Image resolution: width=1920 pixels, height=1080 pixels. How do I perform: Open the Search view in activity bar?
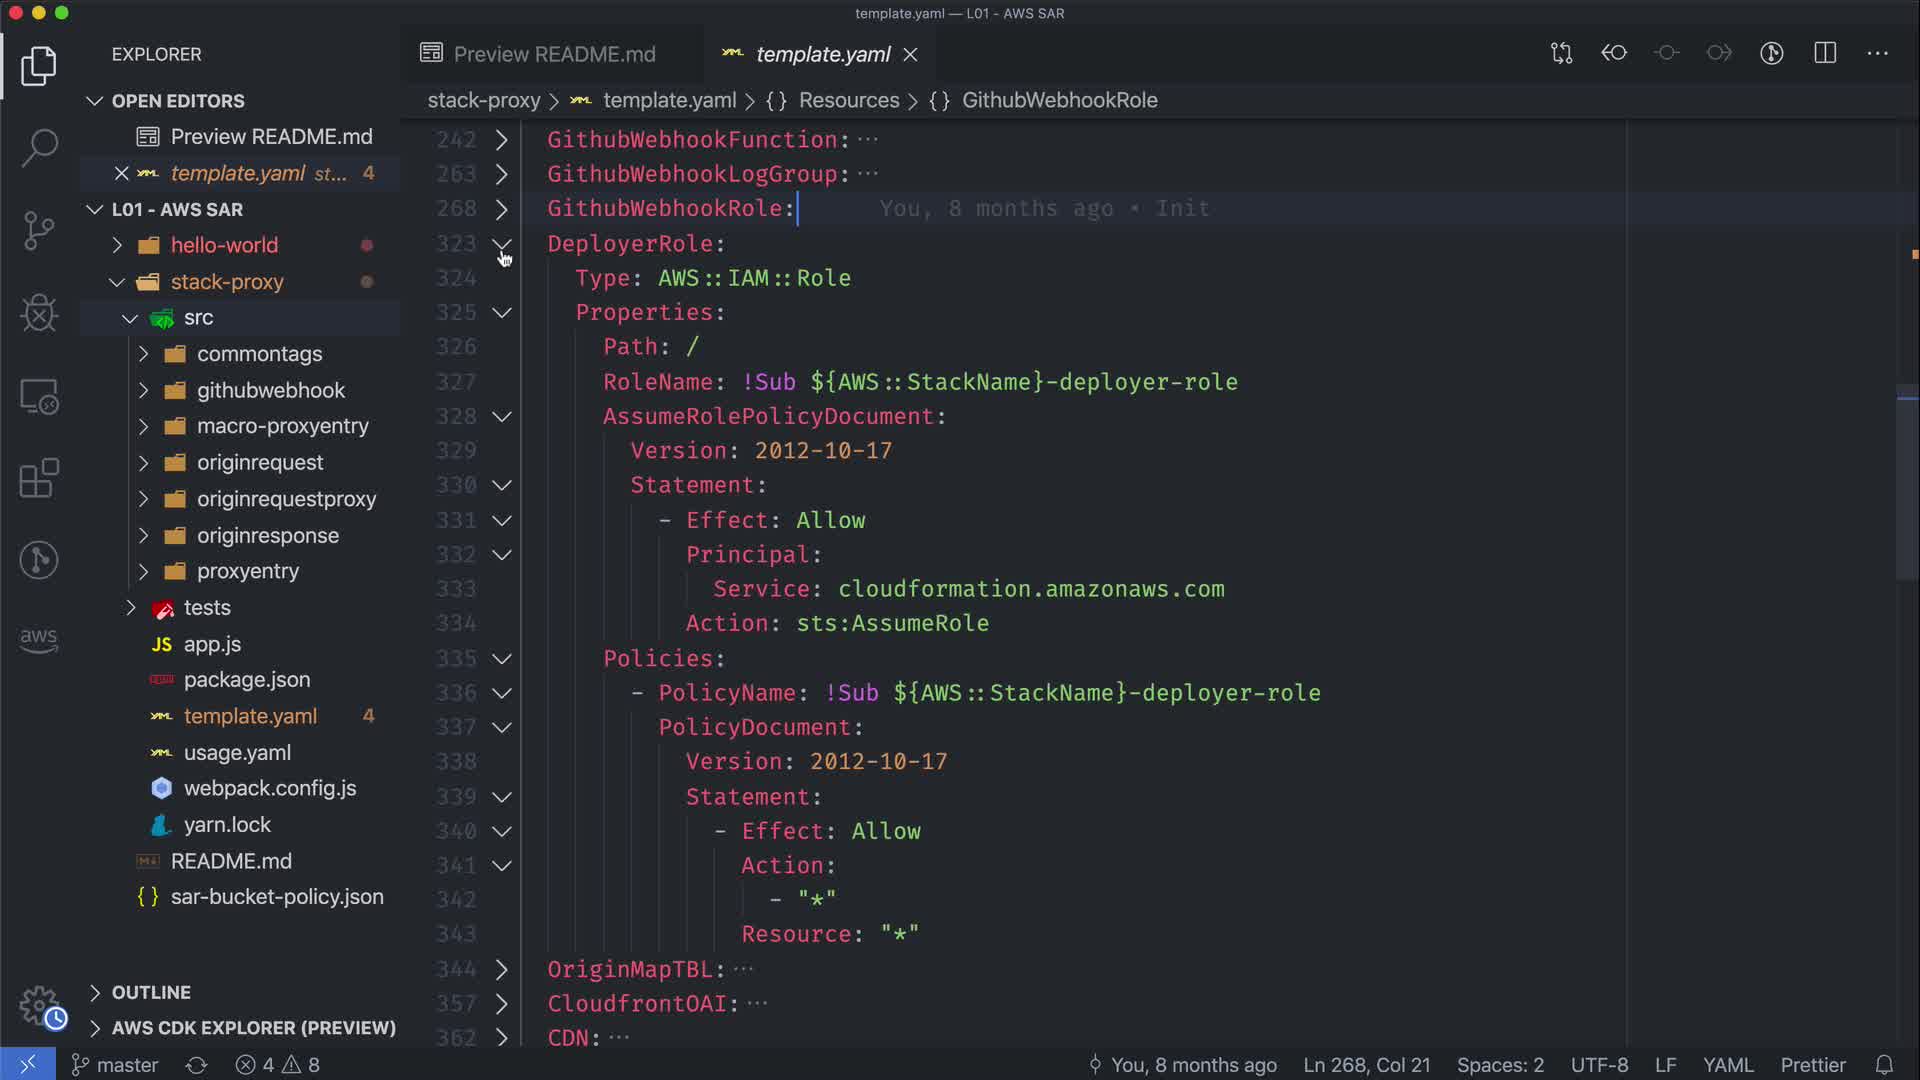[x=39, y=148]
